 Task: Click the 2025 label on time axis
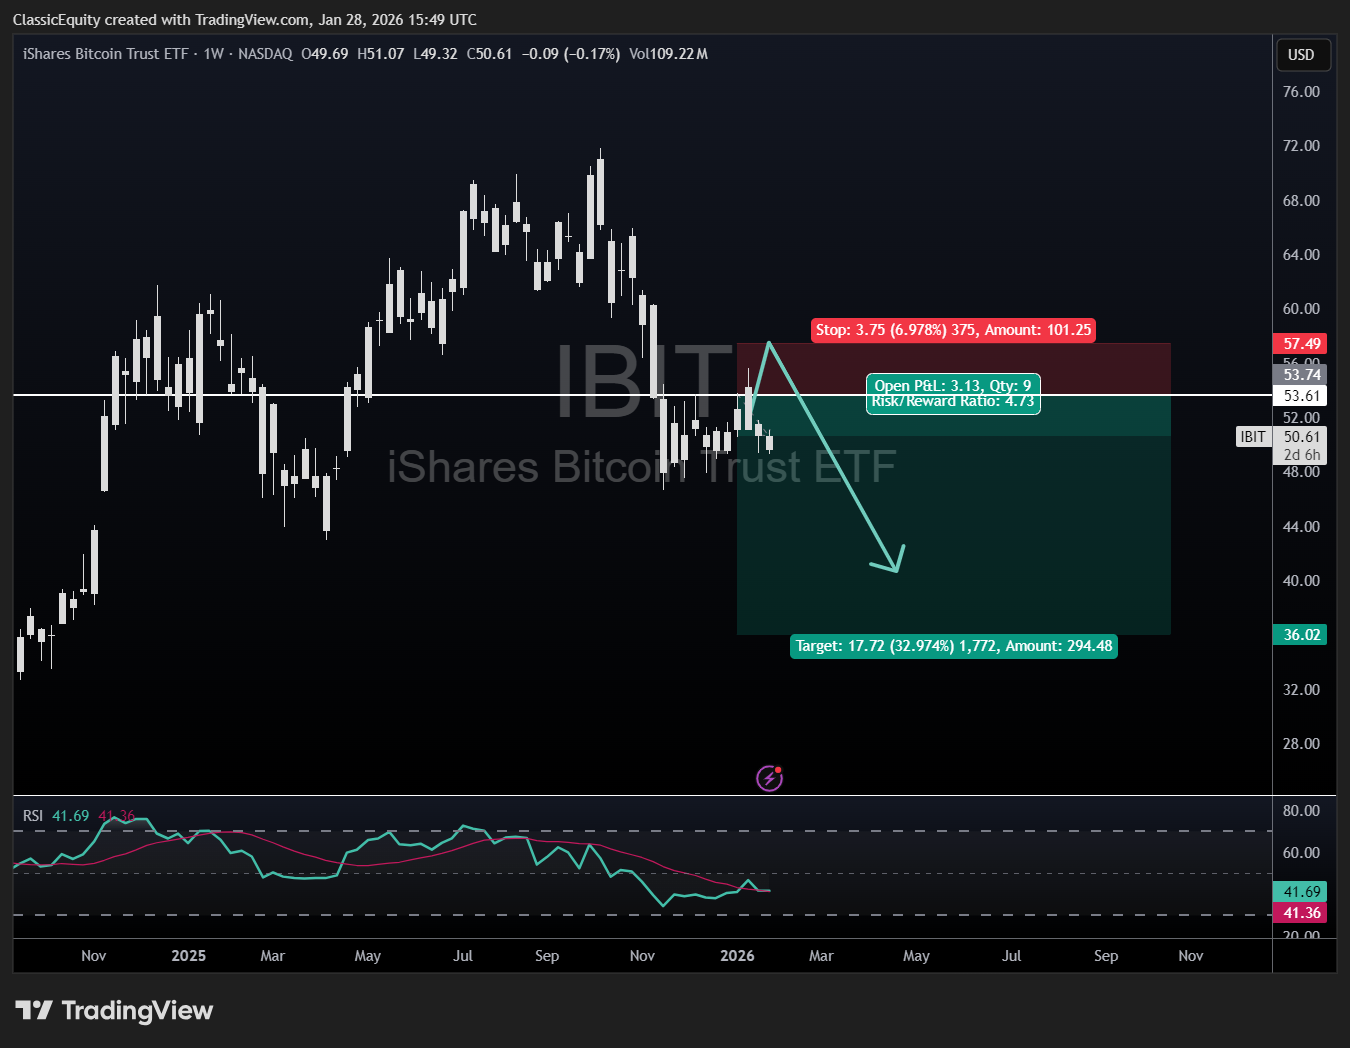pos(188,956)
